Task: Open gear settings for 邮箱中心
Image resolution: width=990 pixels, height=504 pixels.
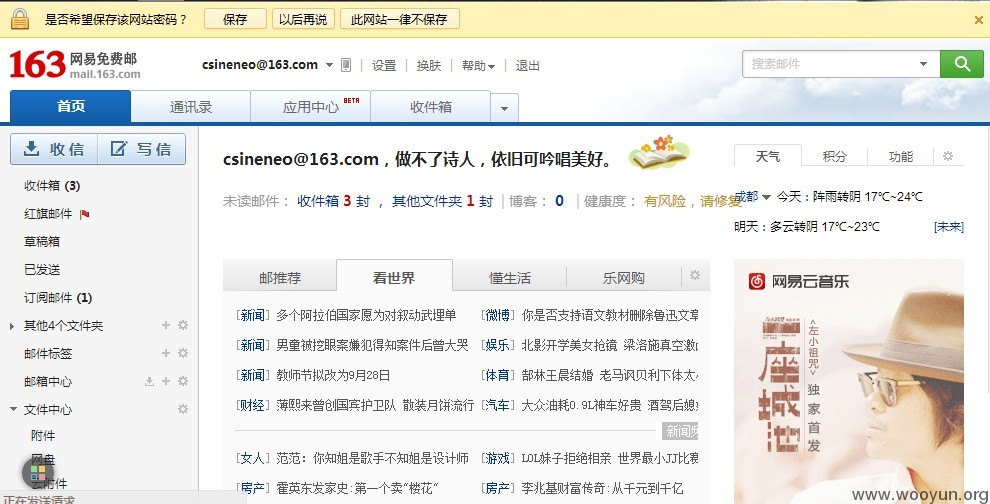Action: pos(183,381)
